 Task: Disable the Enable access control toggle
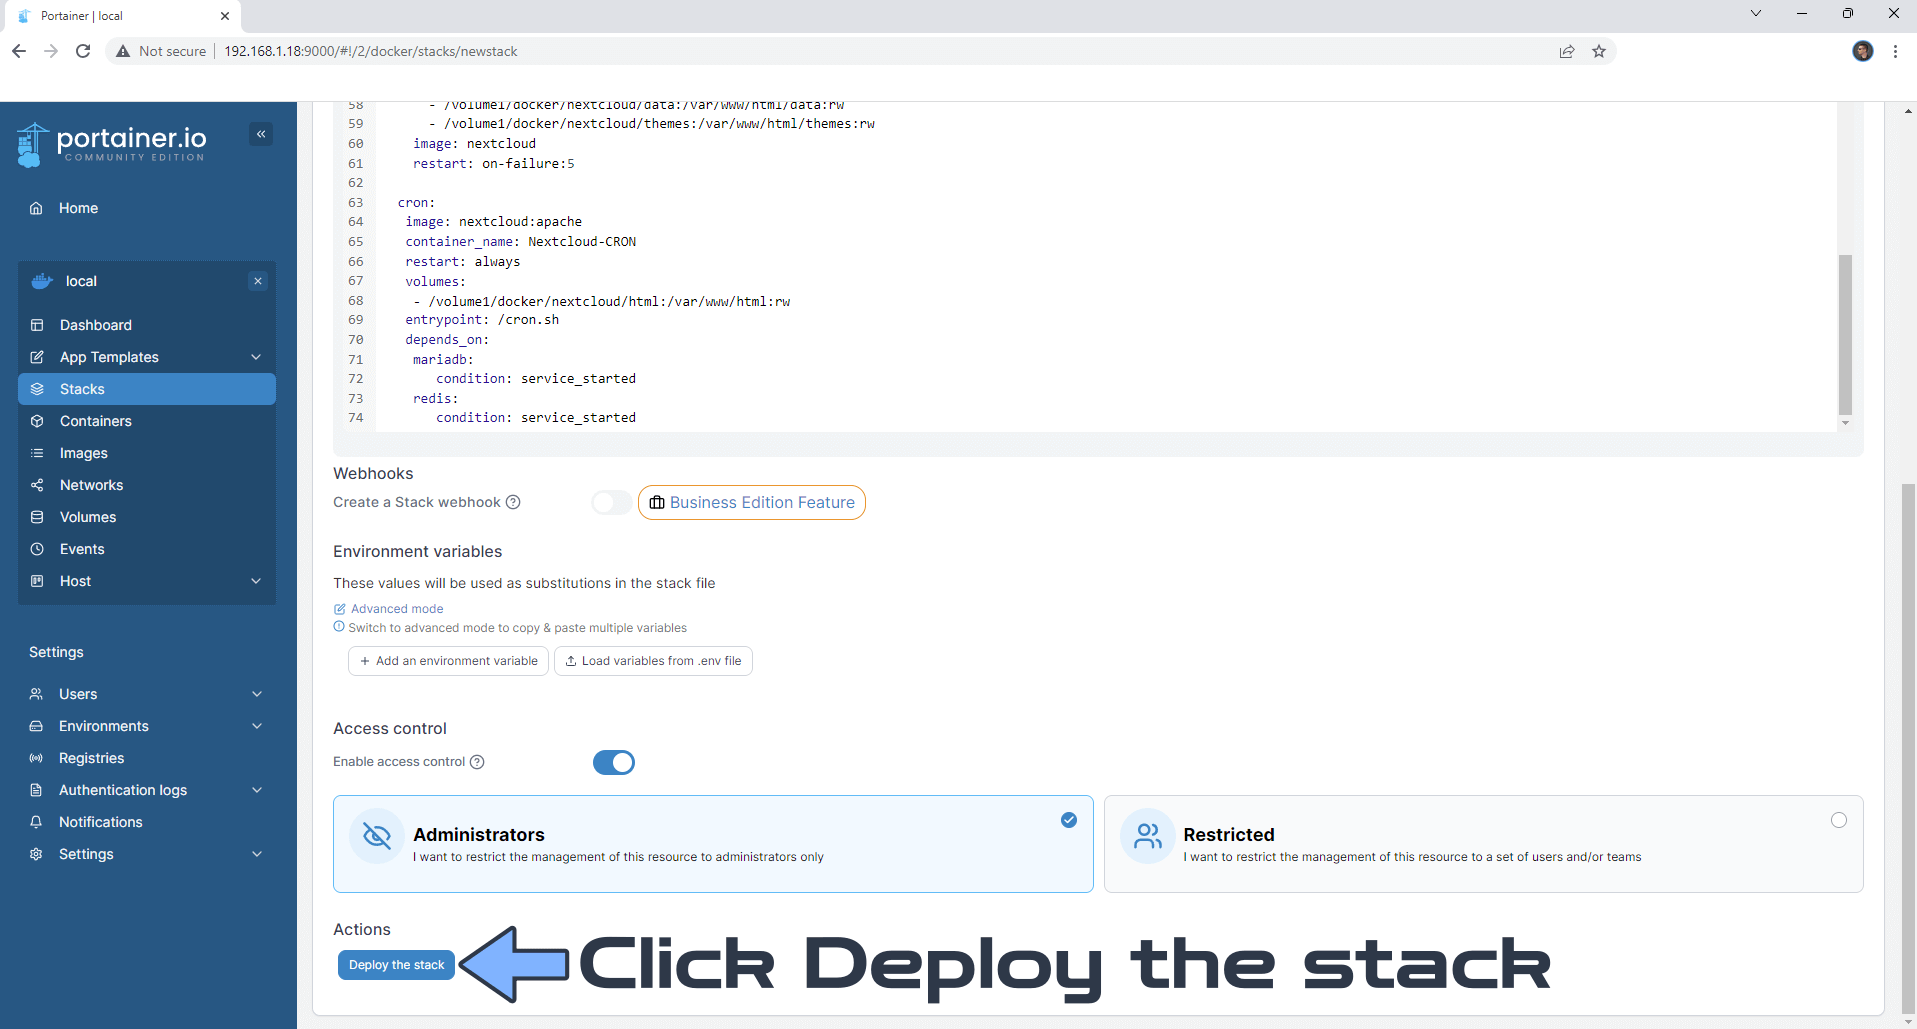click(x=614, y=761)
